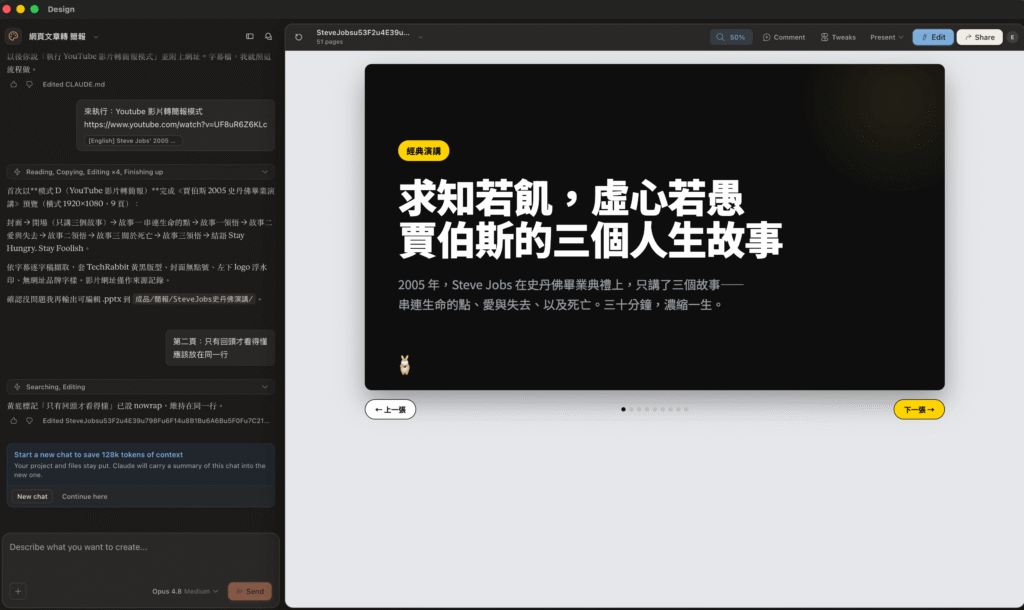Open the Opus 4.8 Medium model dropdown
The width and height of the screenshot is (1024, 610).
point(185,591)
